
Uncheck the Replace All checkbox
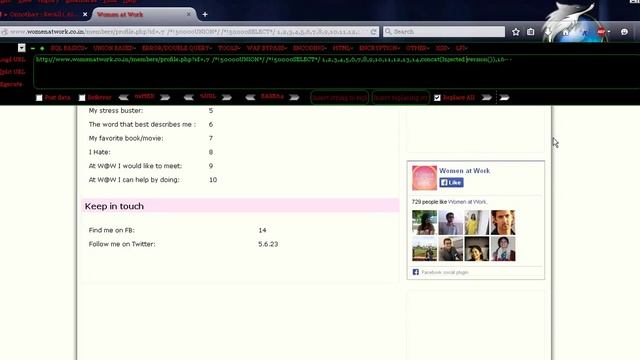click(437, 98)
